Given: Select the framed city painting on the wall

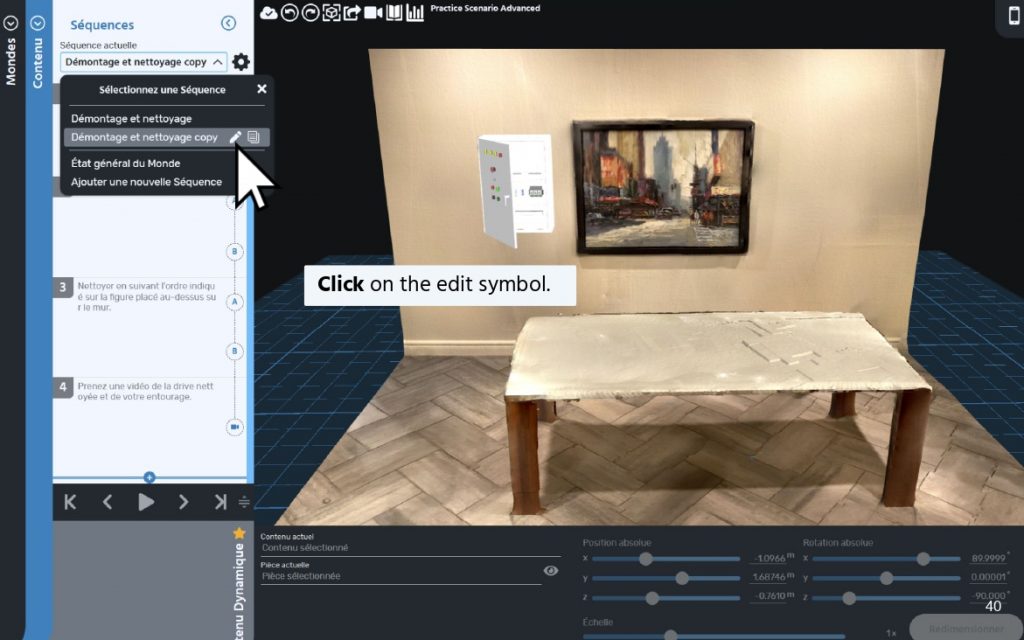Looking at the screenshot, I should [663, 187].
